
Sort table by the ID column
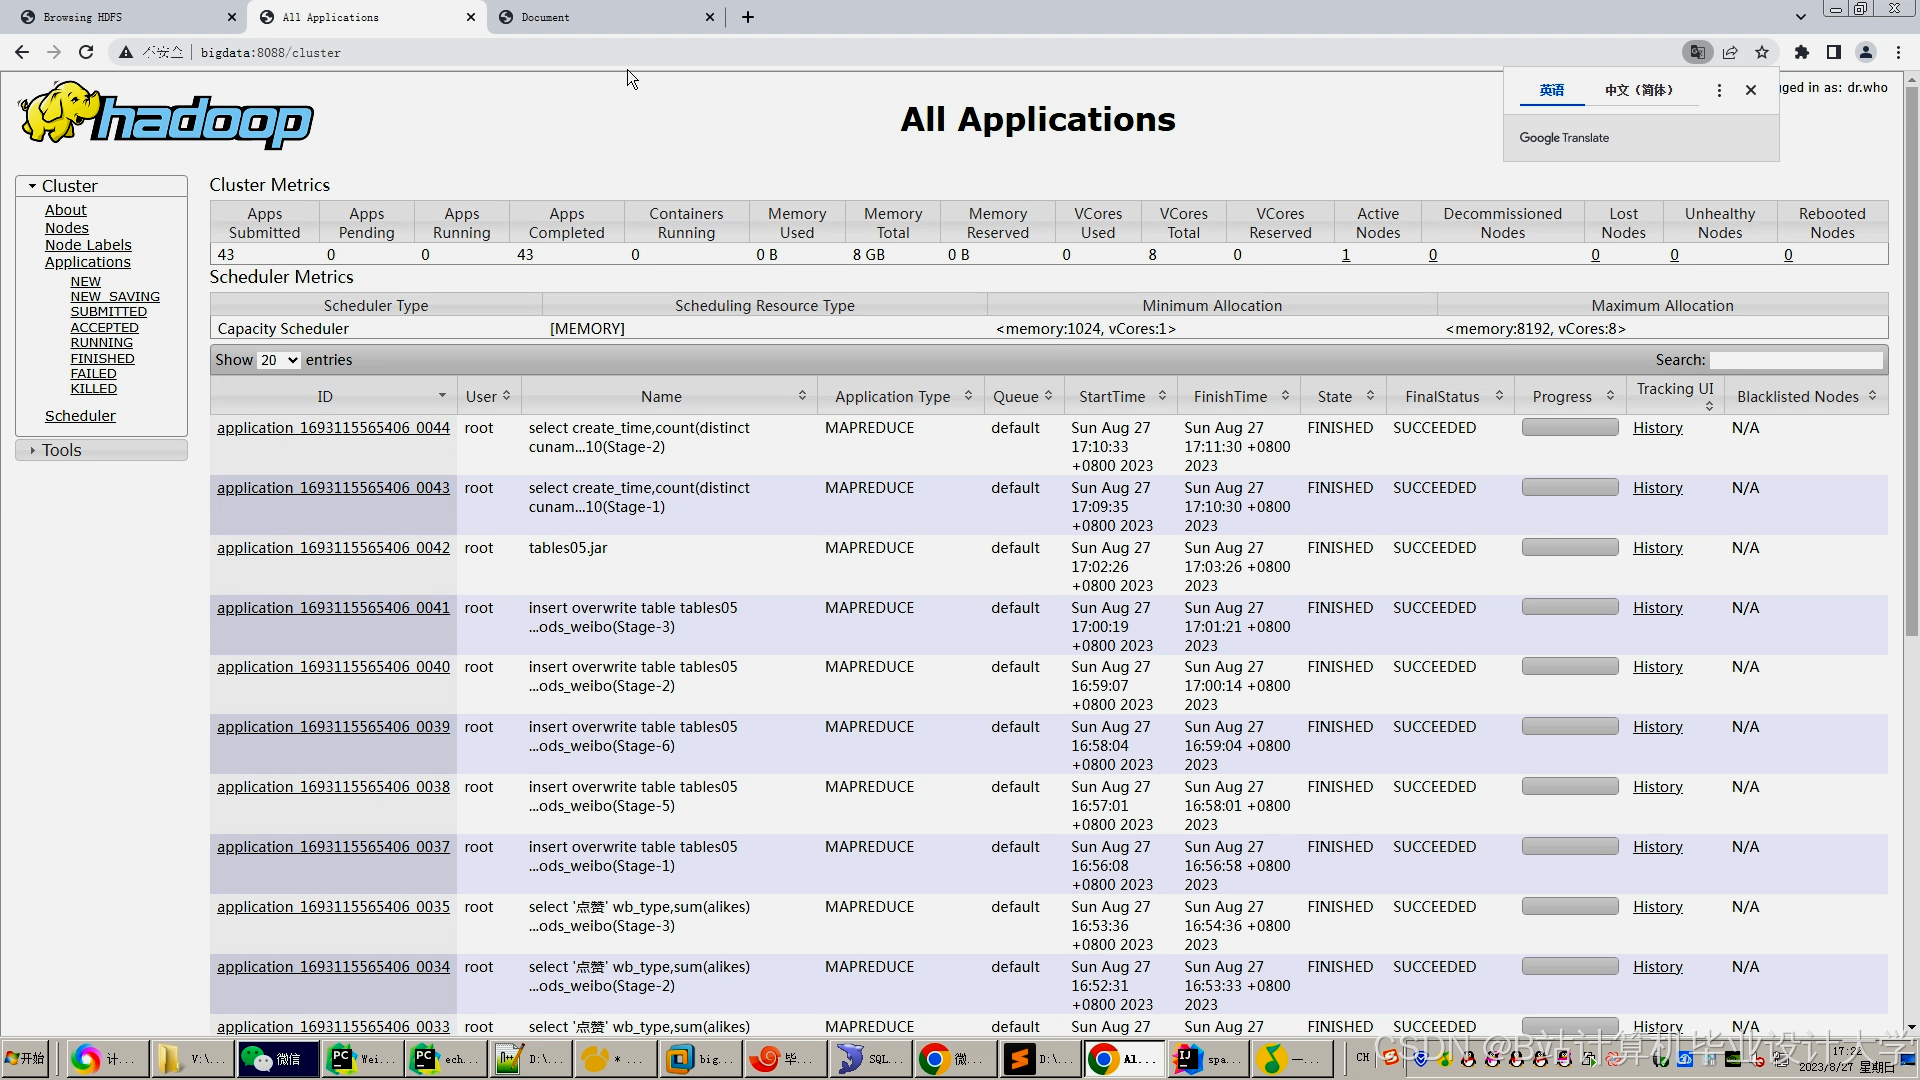point(325,397)
